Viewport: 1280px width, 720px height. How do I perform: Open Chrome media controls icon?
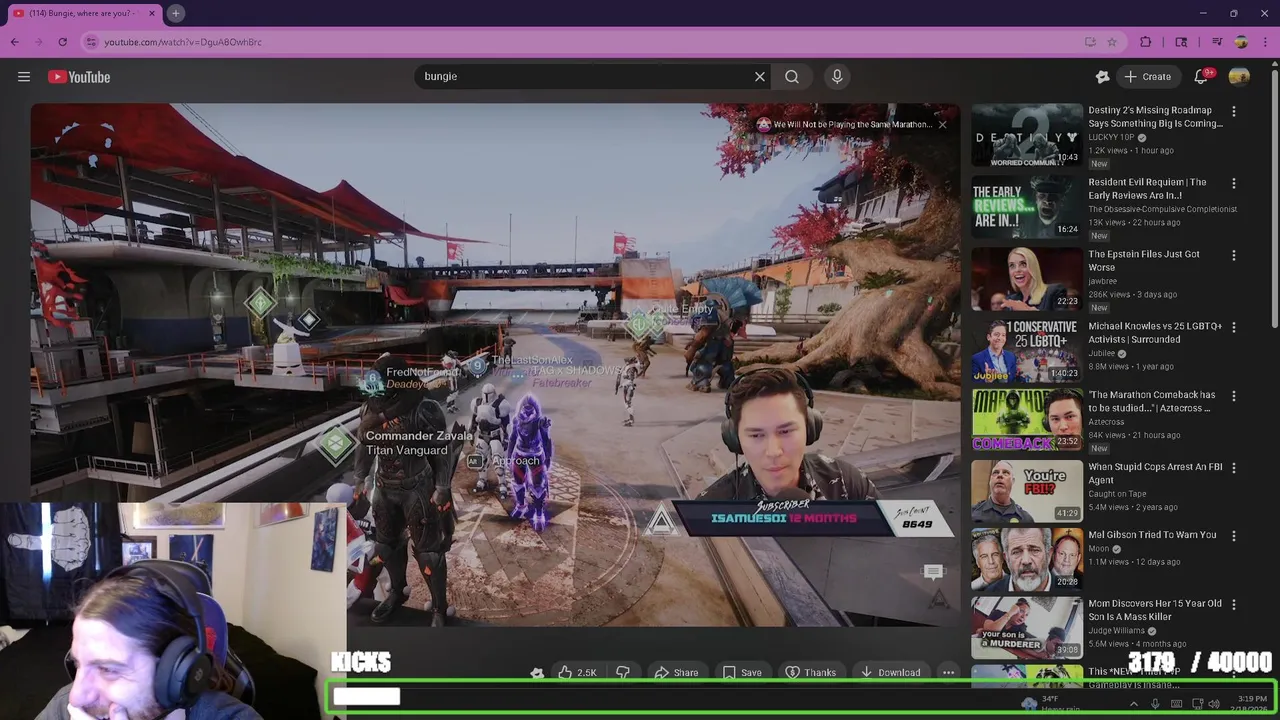point(1217,42)
